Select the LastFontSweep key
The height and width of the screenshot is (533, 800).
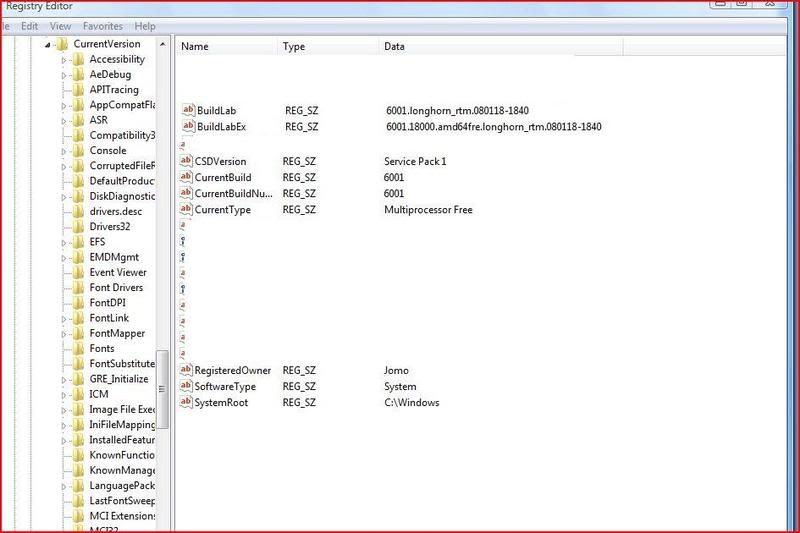click(122, 501)
